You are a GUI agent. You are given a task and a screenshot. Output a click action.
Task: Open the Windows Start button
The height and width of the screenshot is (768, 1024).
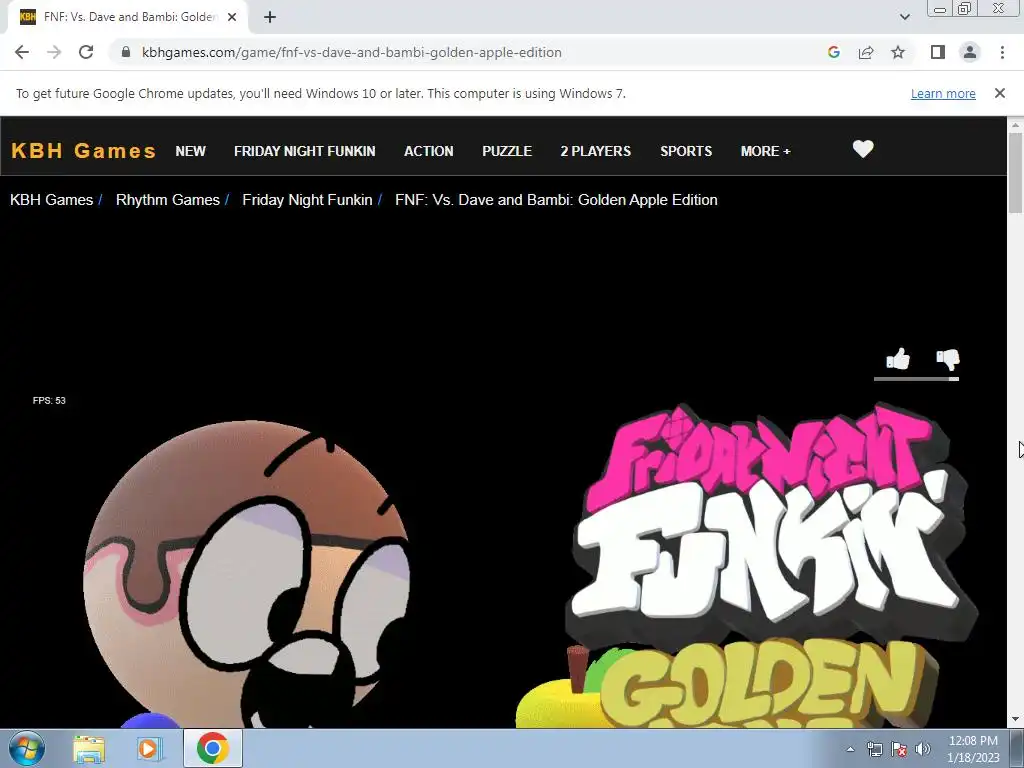(x=27, y=748)
